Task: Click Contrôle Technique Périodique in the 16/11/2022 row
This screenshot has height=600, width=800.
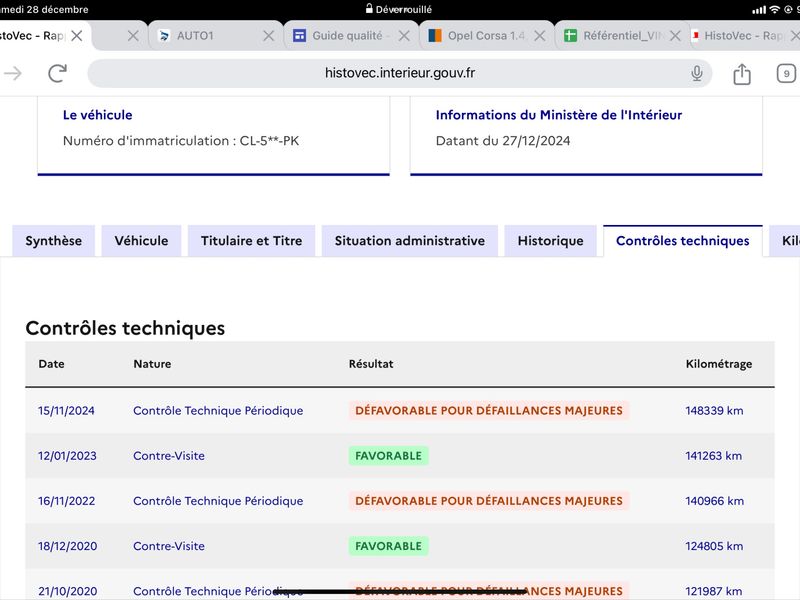Action: pyautogui.click(x=218, y=501)
